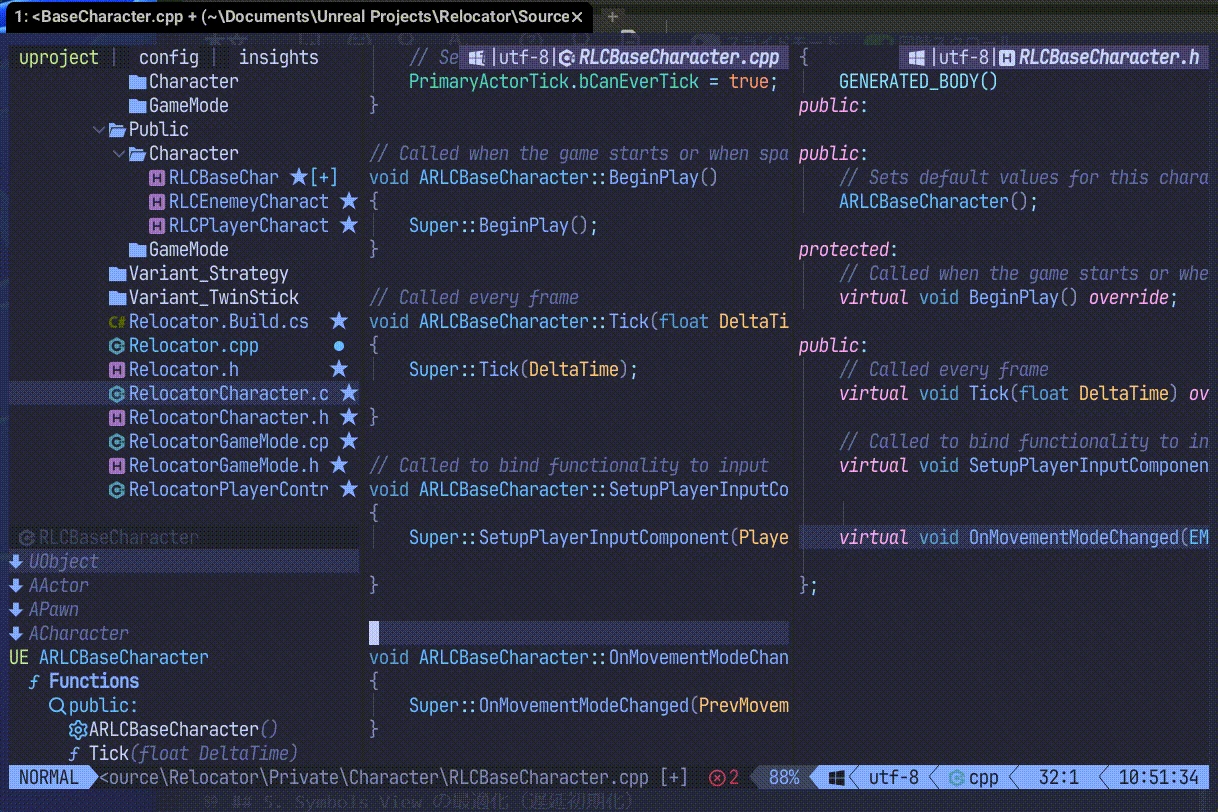
Task: Open the uproject tab
Action: (59, 57)
